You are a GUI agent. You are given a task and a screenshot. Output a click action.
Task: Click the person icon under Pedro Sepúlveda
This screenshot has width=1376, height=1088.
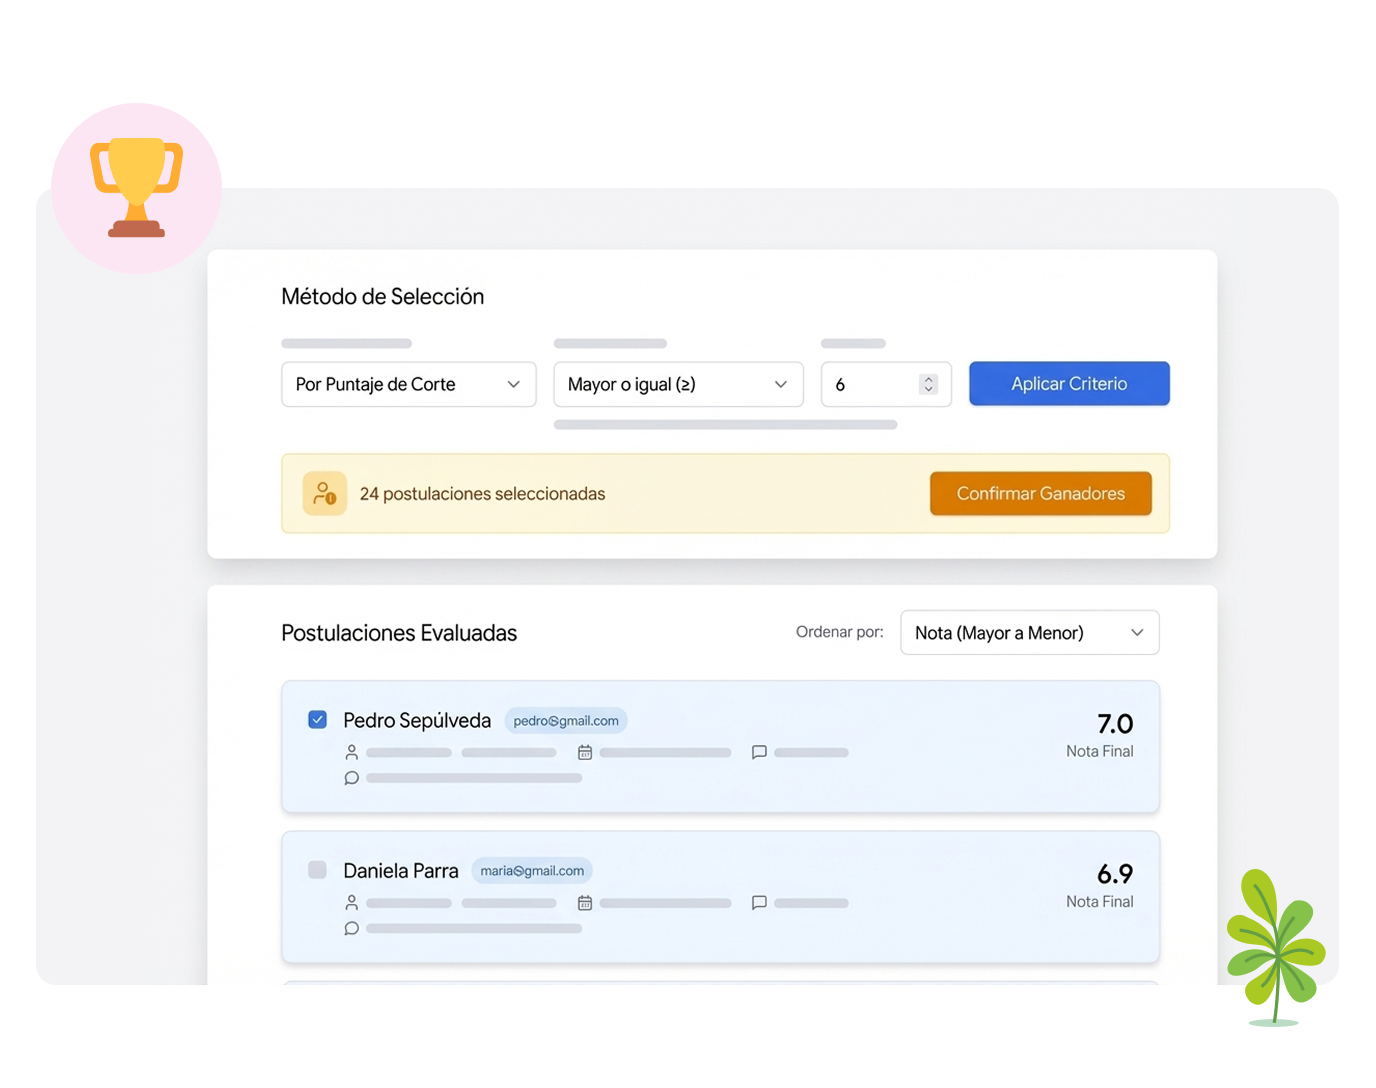point(351,752)
